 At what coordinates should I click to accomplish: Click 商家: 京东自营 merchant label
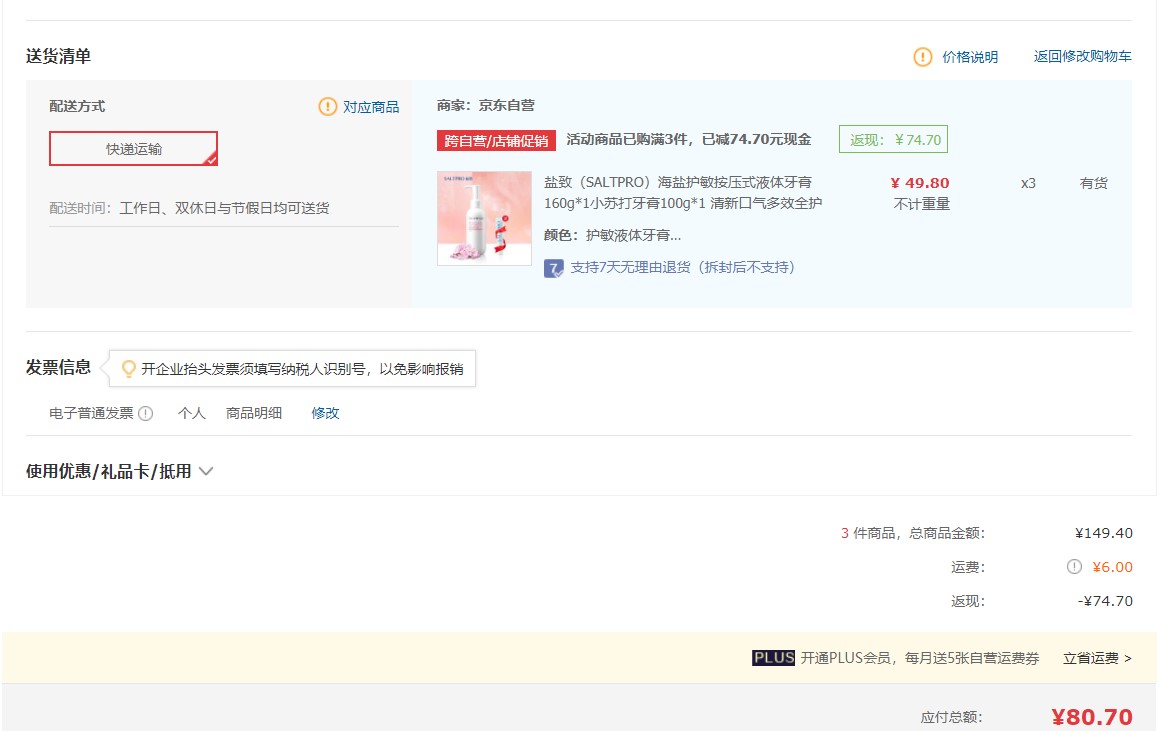pyautogui.click(x=486, y=106)
